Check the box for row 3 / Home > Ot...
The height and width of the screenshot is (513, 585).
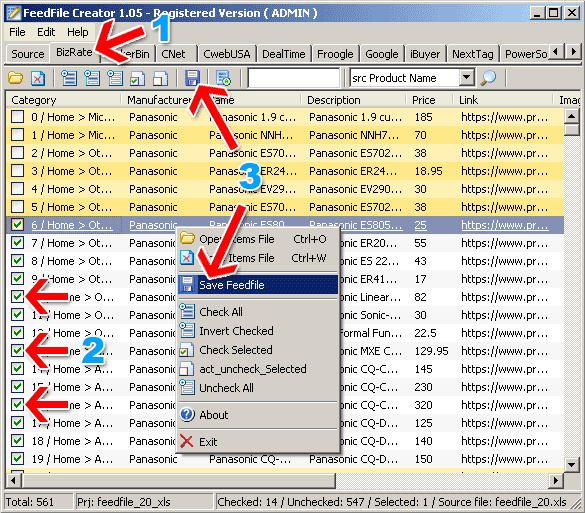(x=17, y=171)
